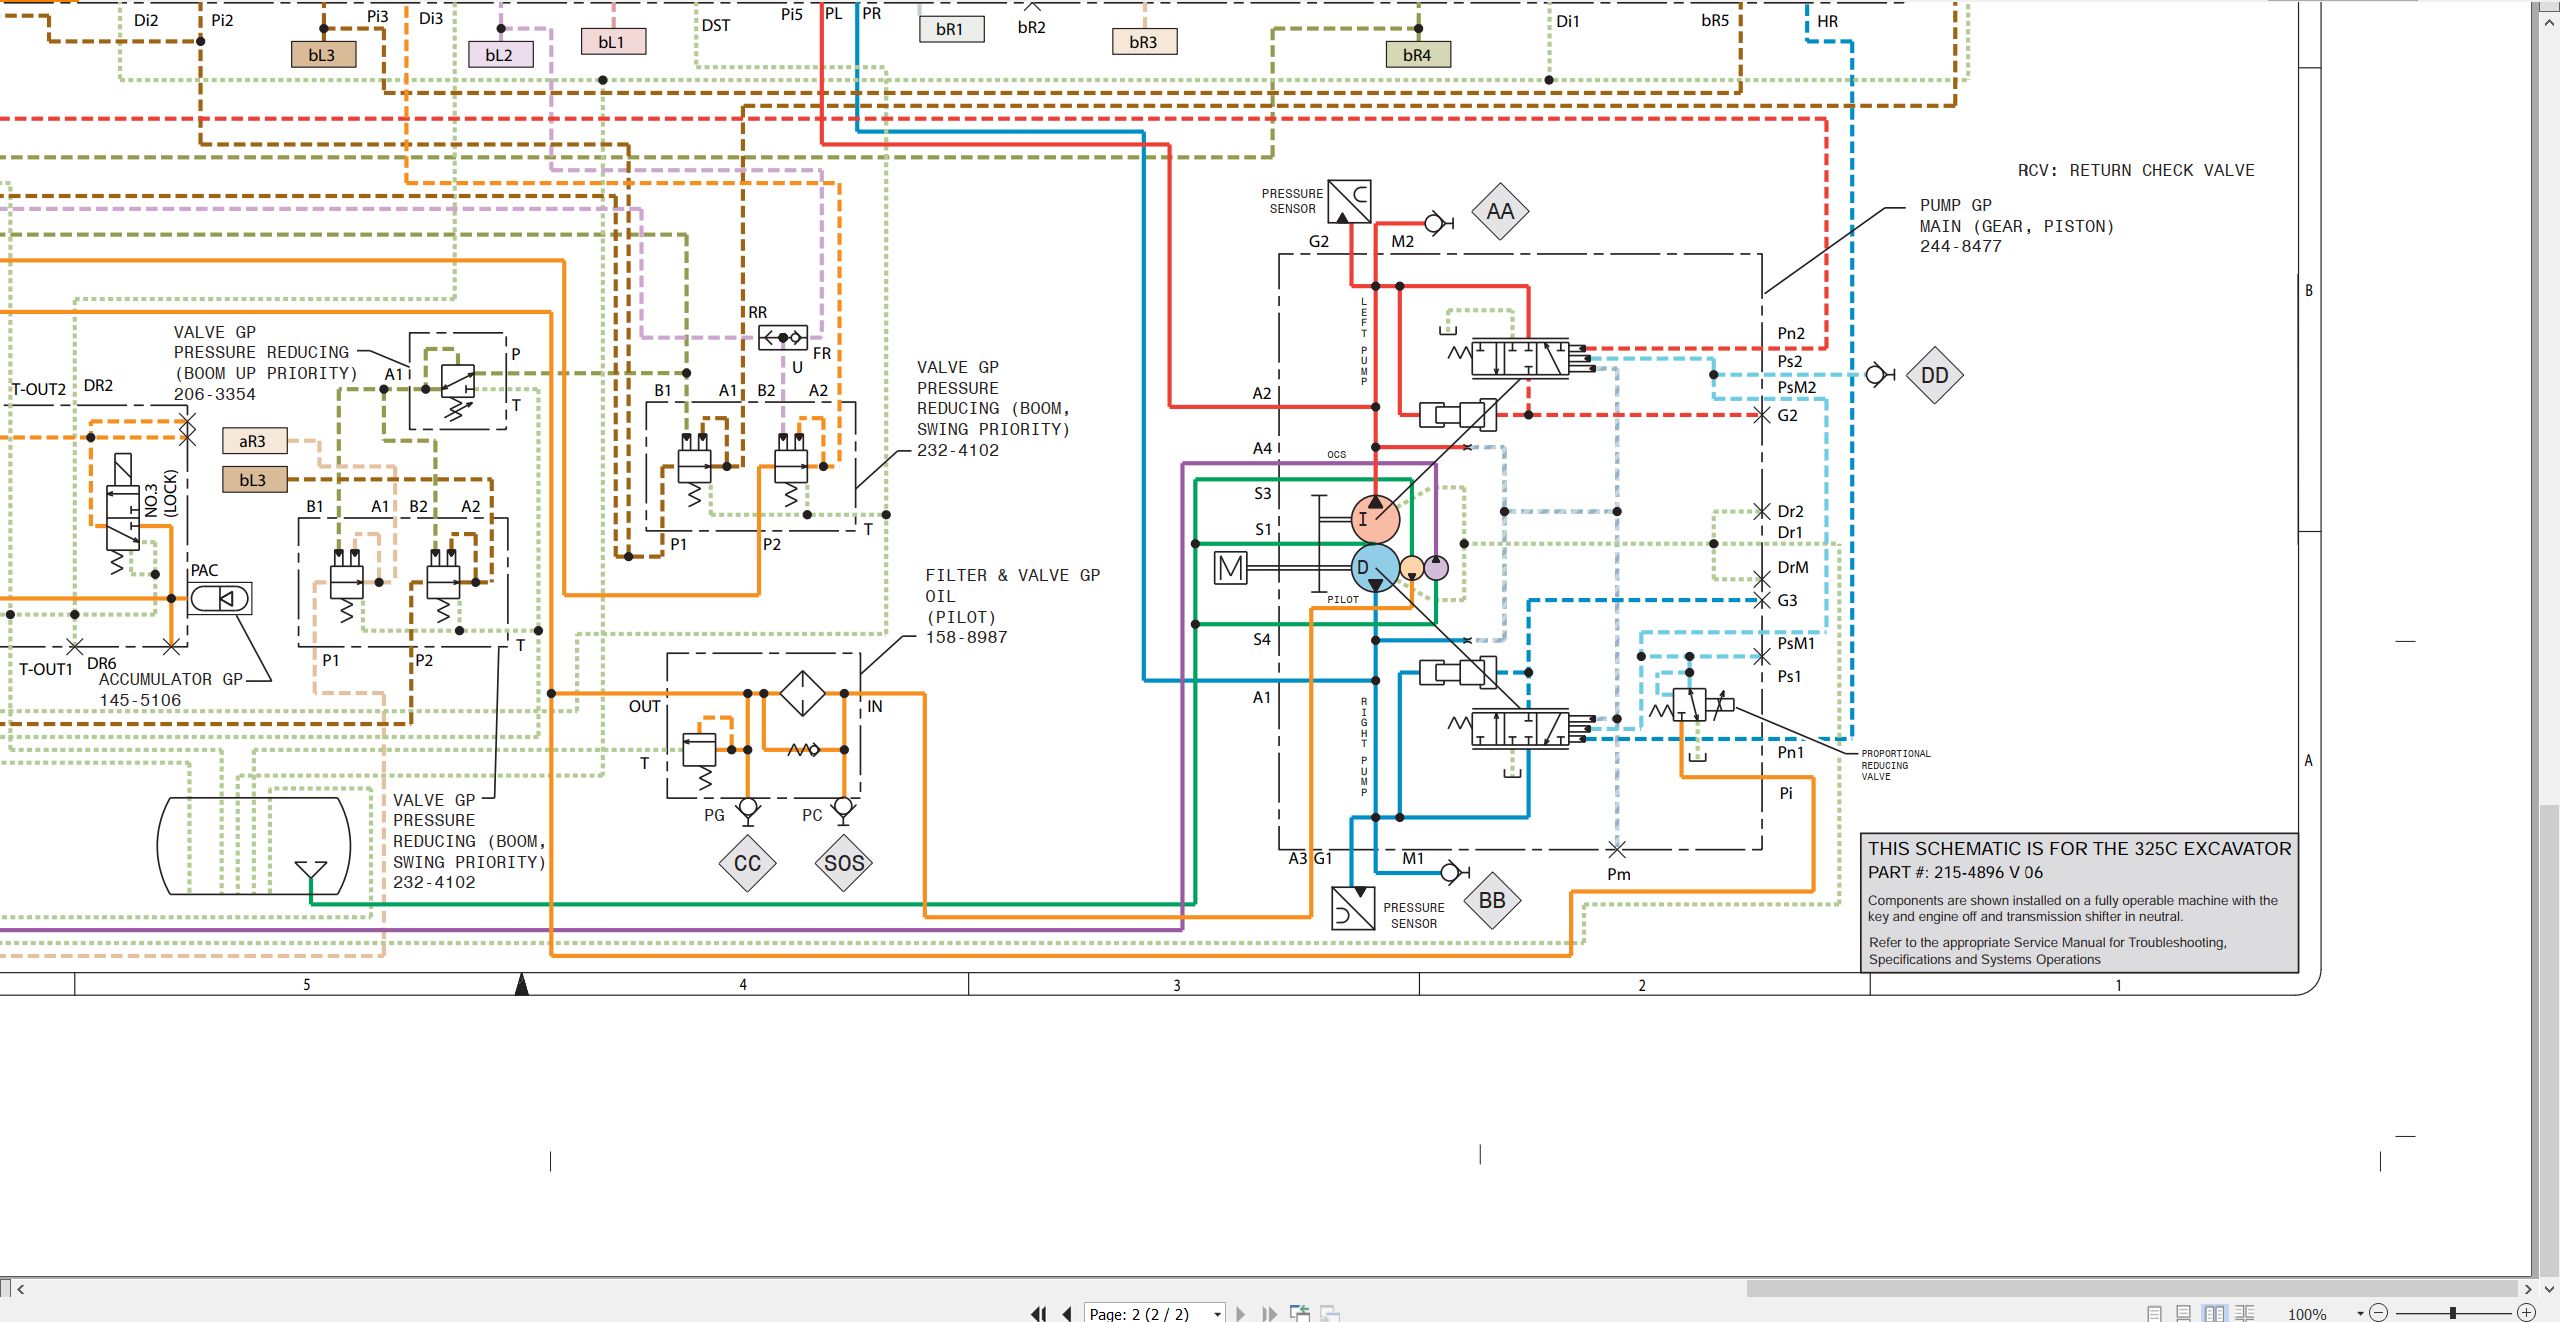Viewport: 2560px width, 1322px height.
Task: Click the SOS diamond marker
Action: point(844,863)
